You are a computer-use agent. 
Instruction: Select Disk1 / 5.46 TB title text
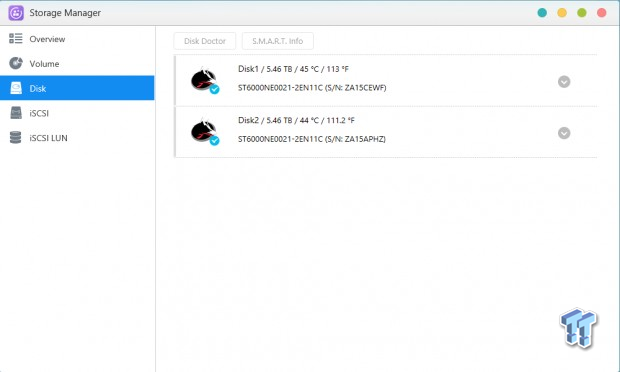pyautogui.click(x=293, y=69)
